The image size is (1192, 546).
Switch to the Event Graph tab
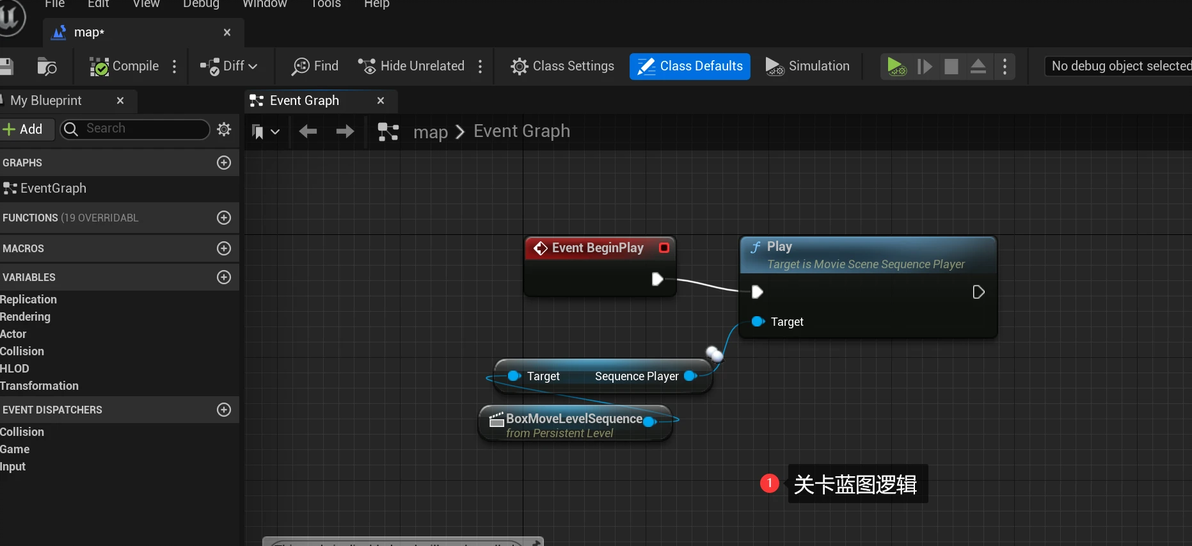304,100
